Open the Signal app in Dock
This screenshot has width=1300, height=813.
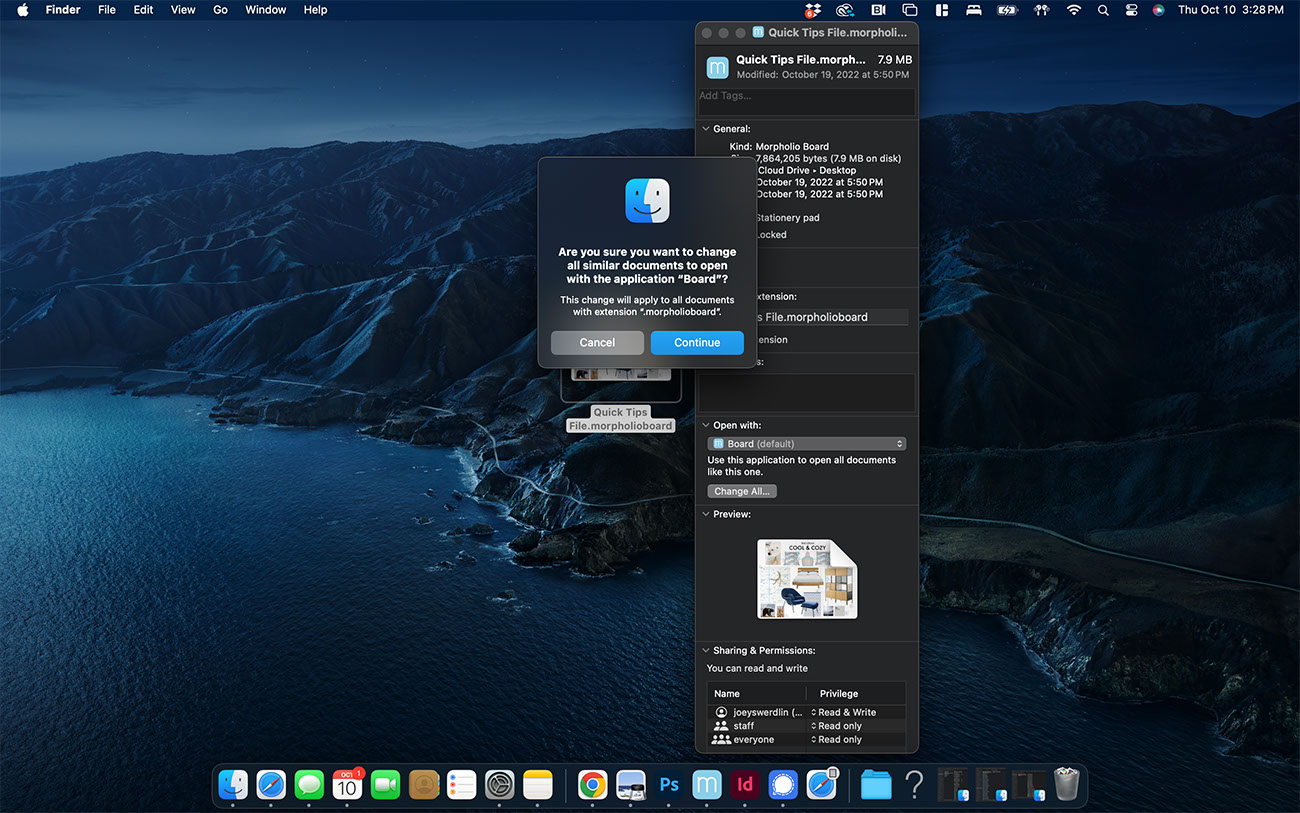point(782,785)
